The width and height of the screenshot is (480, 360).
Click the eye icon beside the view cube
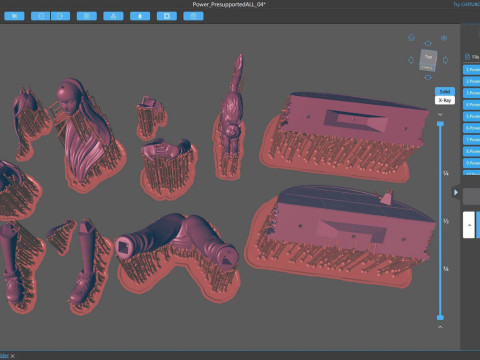point(444,38)
